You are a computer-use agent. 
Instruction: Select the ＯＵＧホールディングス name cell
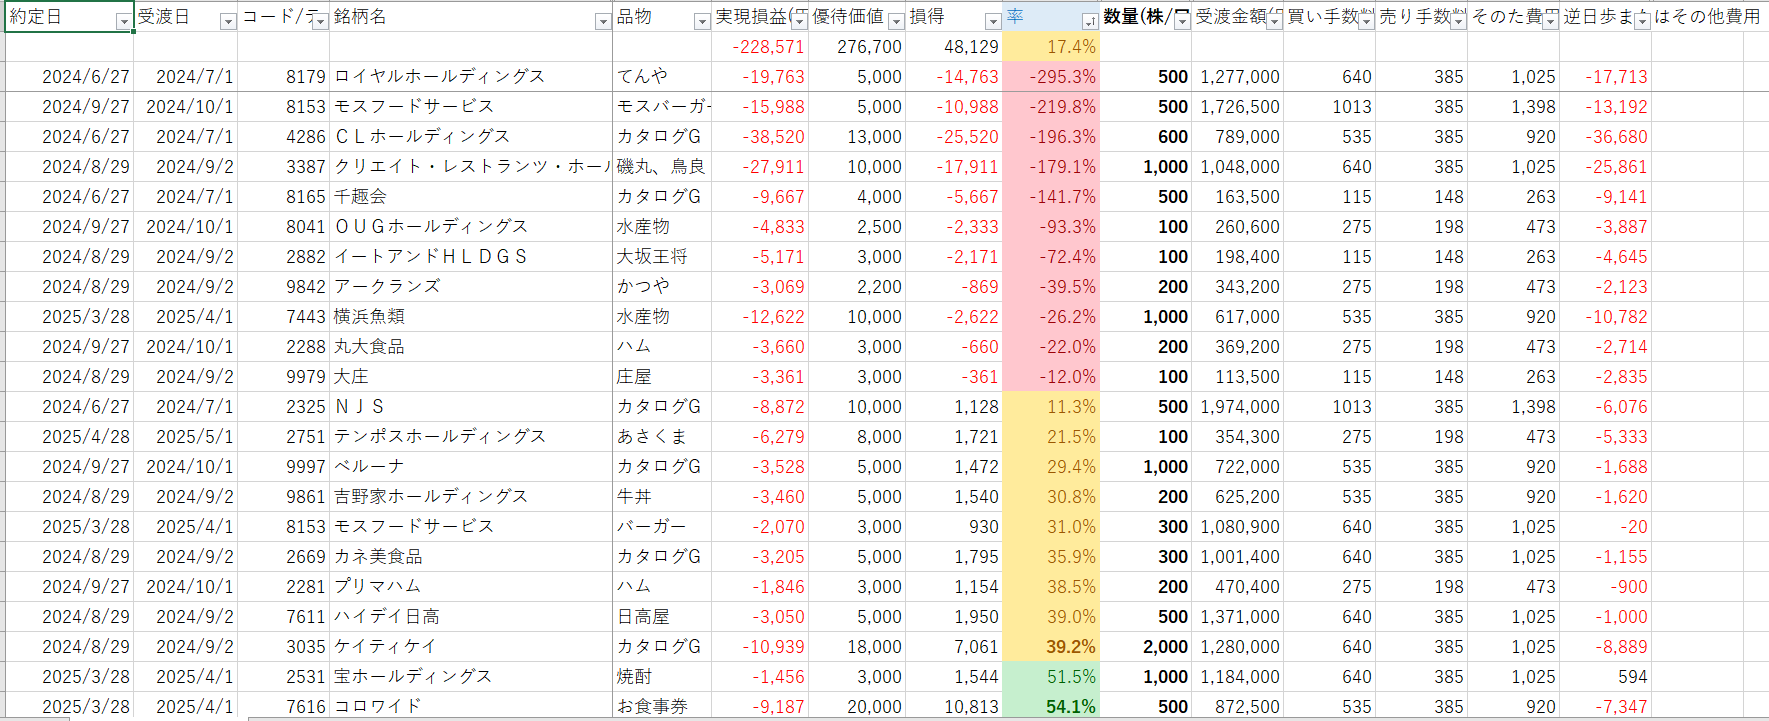471,227
